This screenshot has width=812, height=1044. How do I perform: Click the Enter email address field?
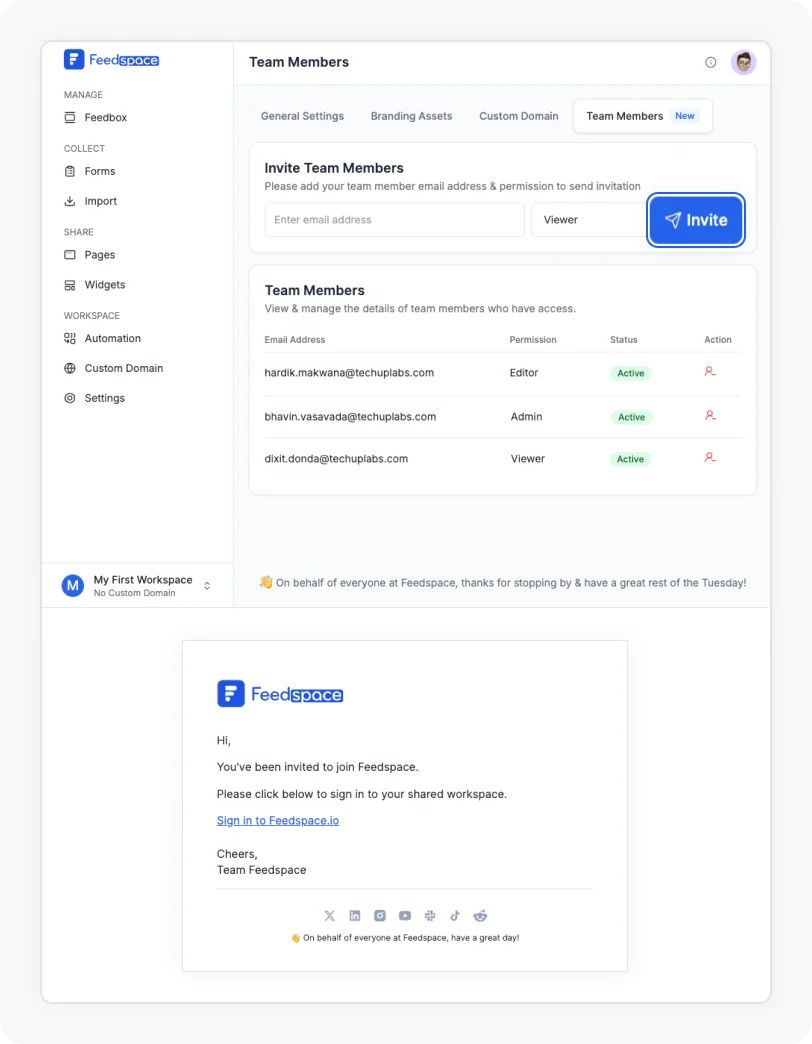394,220
